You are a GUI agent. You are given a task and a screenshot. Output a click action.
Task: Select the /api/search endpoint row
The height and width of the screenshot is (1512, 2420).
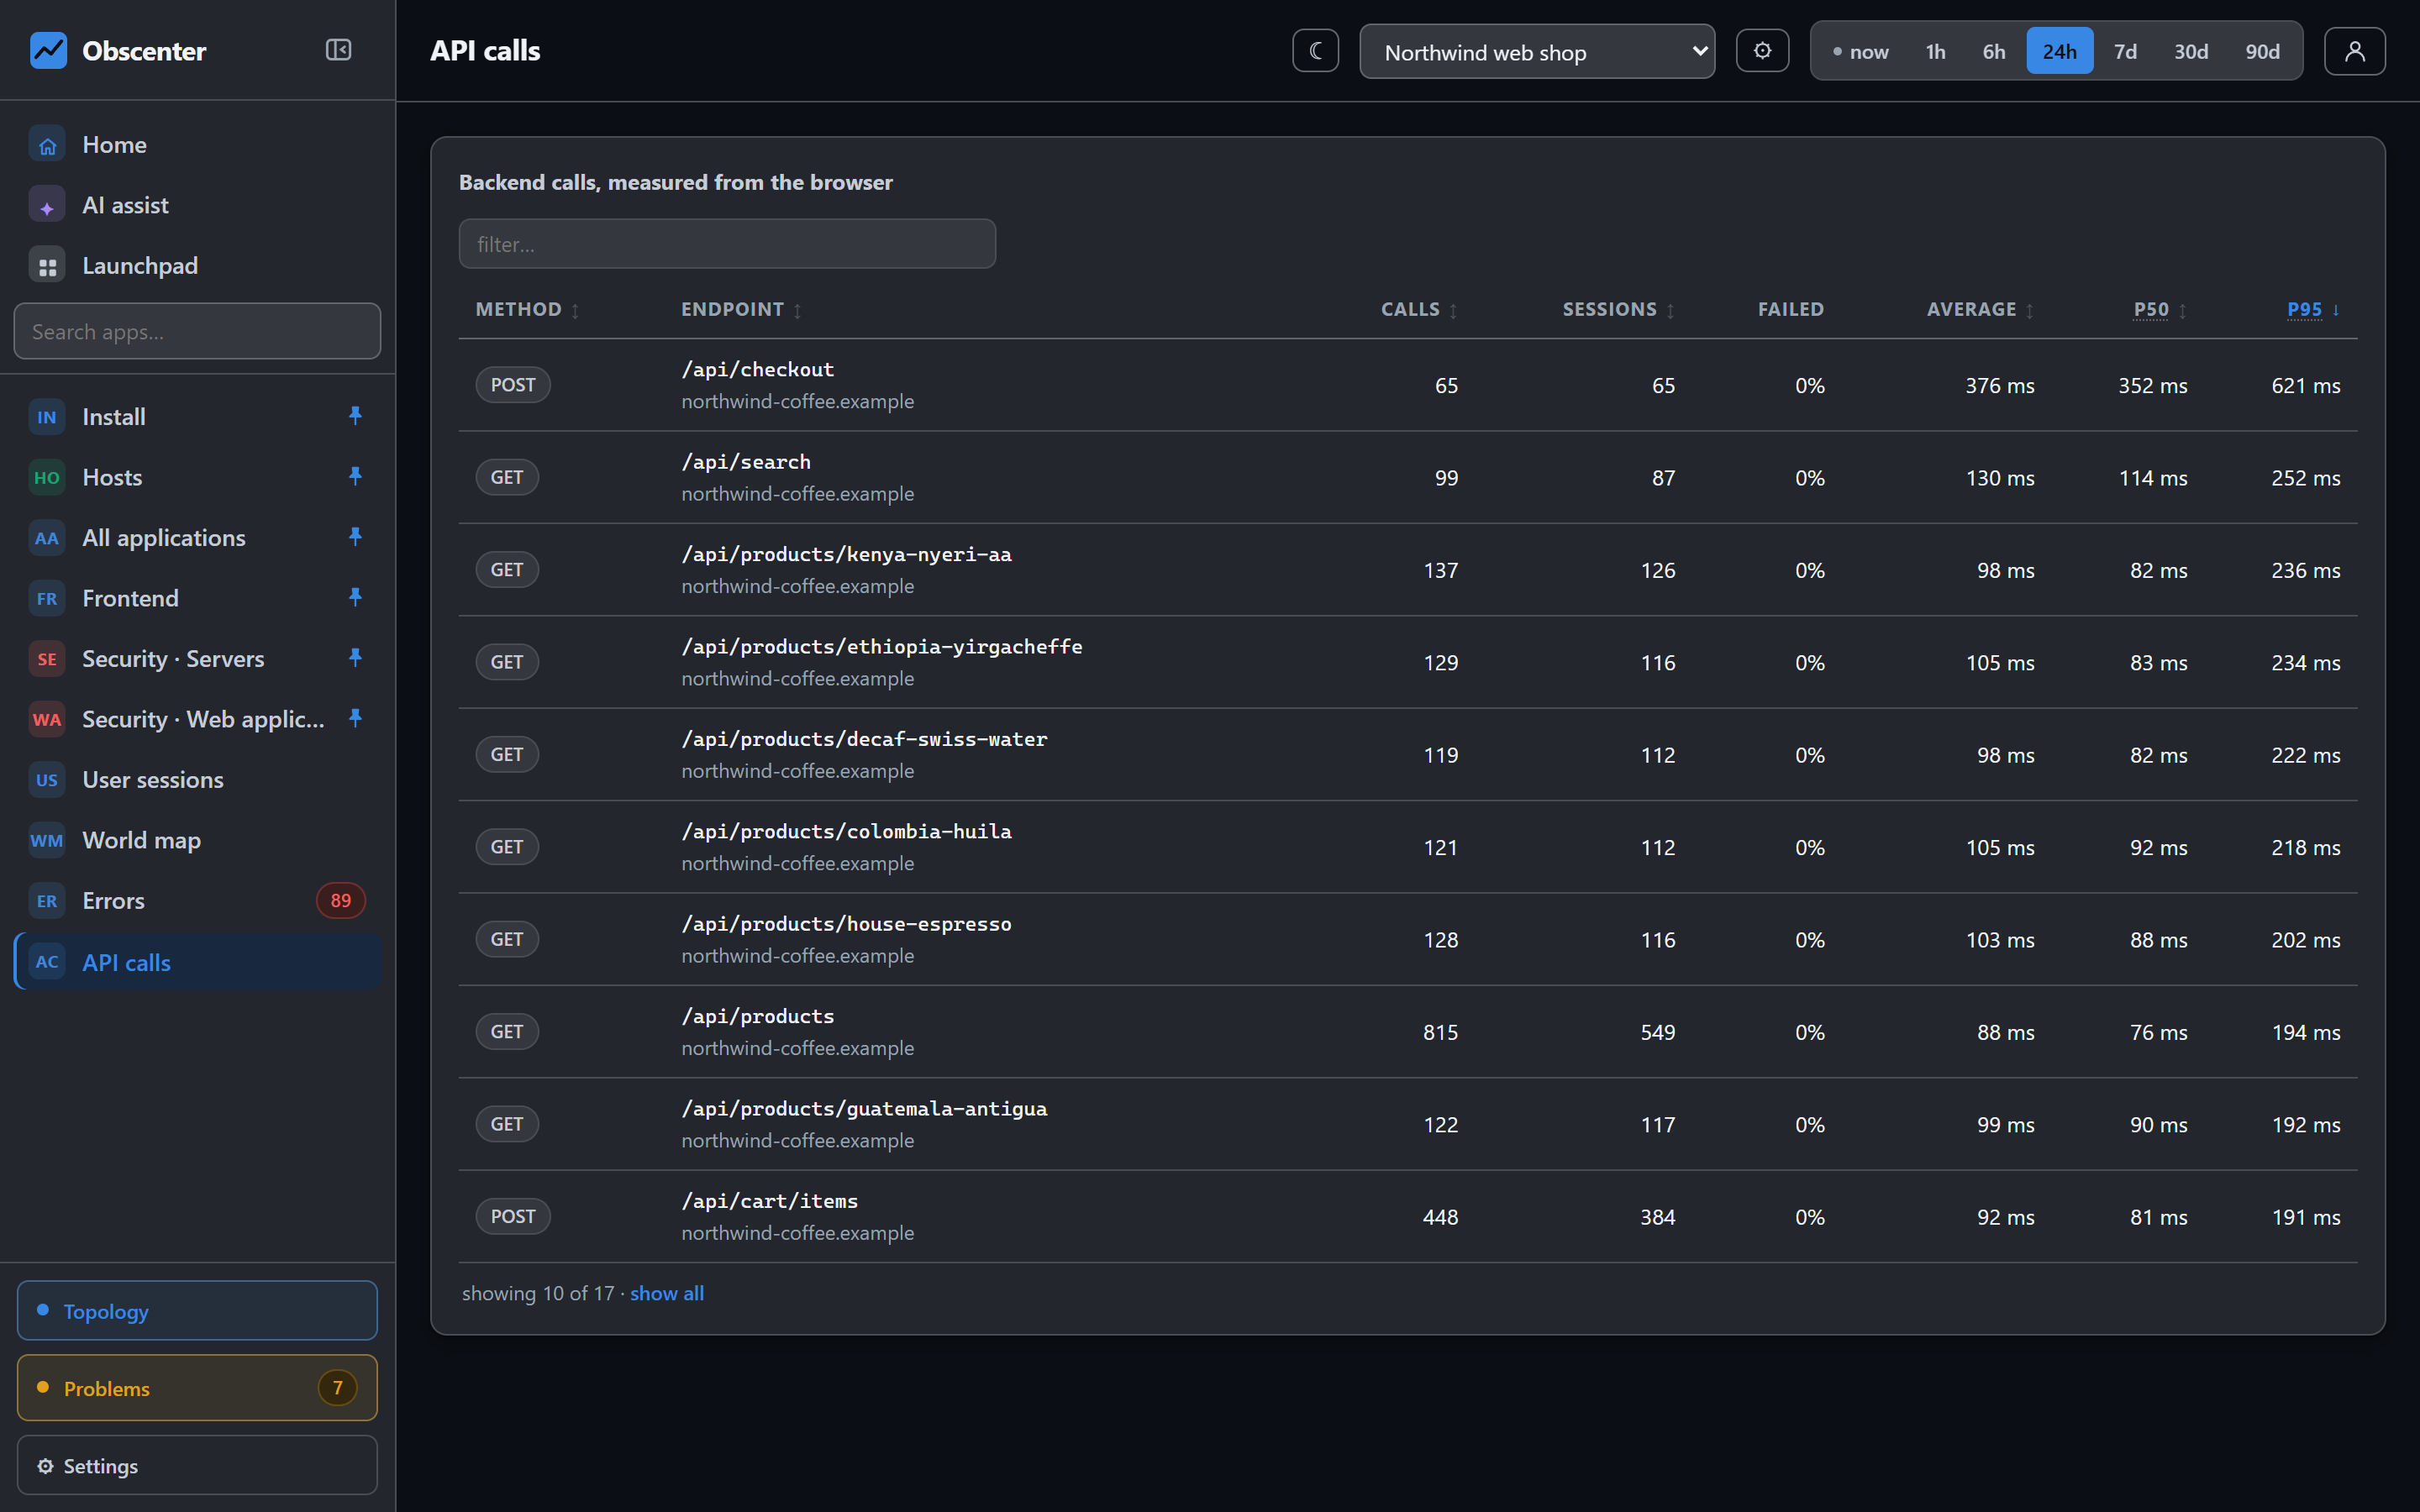click(1408, 477)
